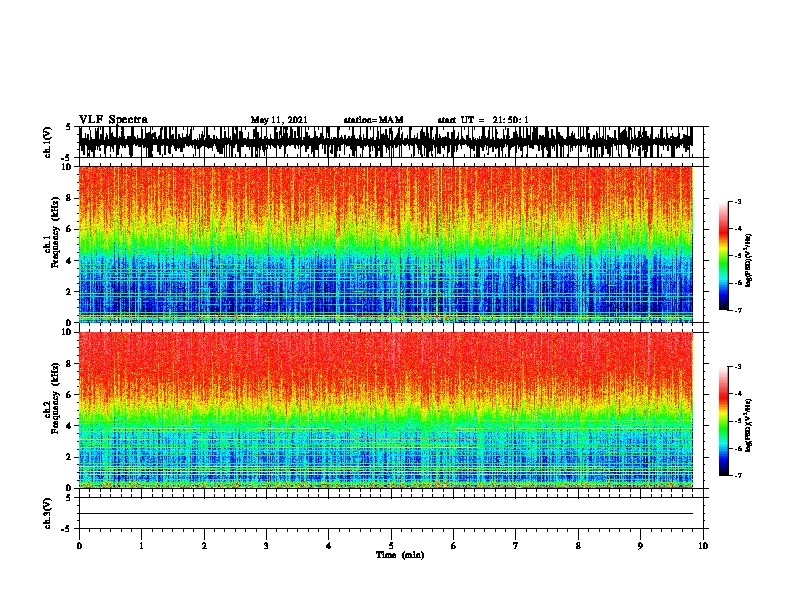The width and height of the screenshot is (792, 612).
Task: Click the 'start UT = 21:50:1' header text
Action: pyautogui.click(x=483, y=120)
